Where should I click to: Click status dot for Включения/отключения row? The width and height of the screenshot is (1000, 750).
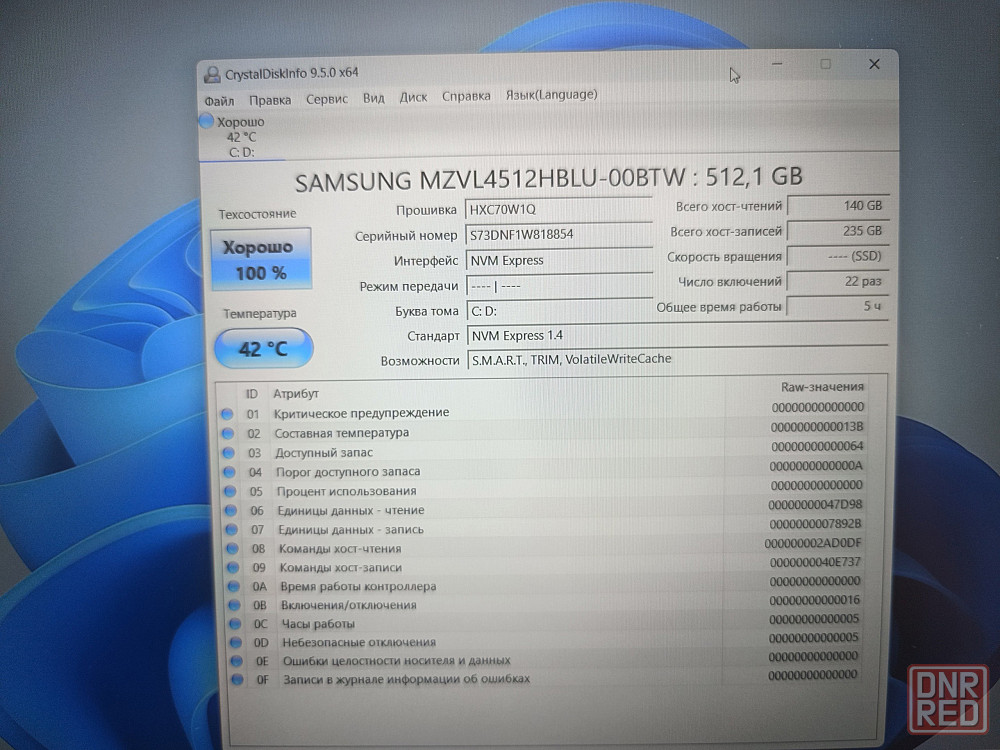pos(234,605)
